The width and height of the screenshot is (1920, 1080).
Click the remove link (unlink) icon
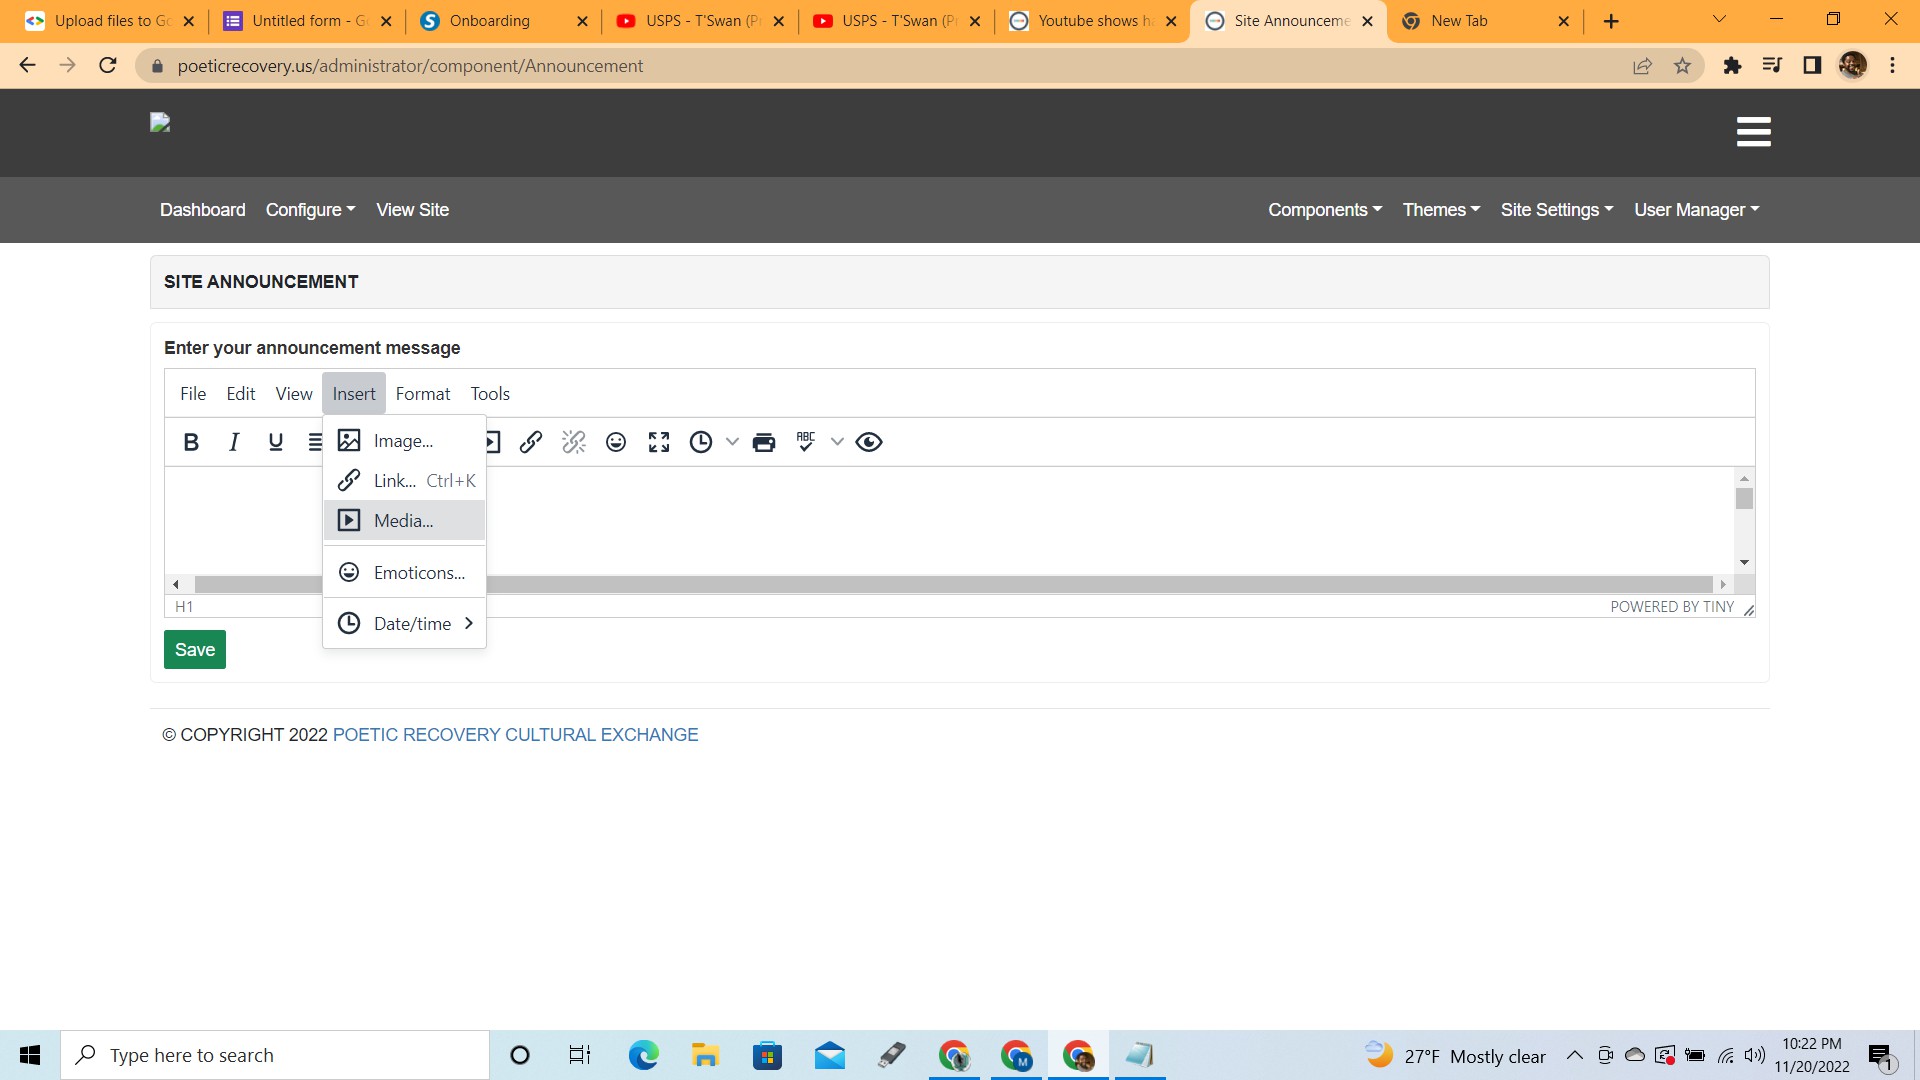point(573,442)
